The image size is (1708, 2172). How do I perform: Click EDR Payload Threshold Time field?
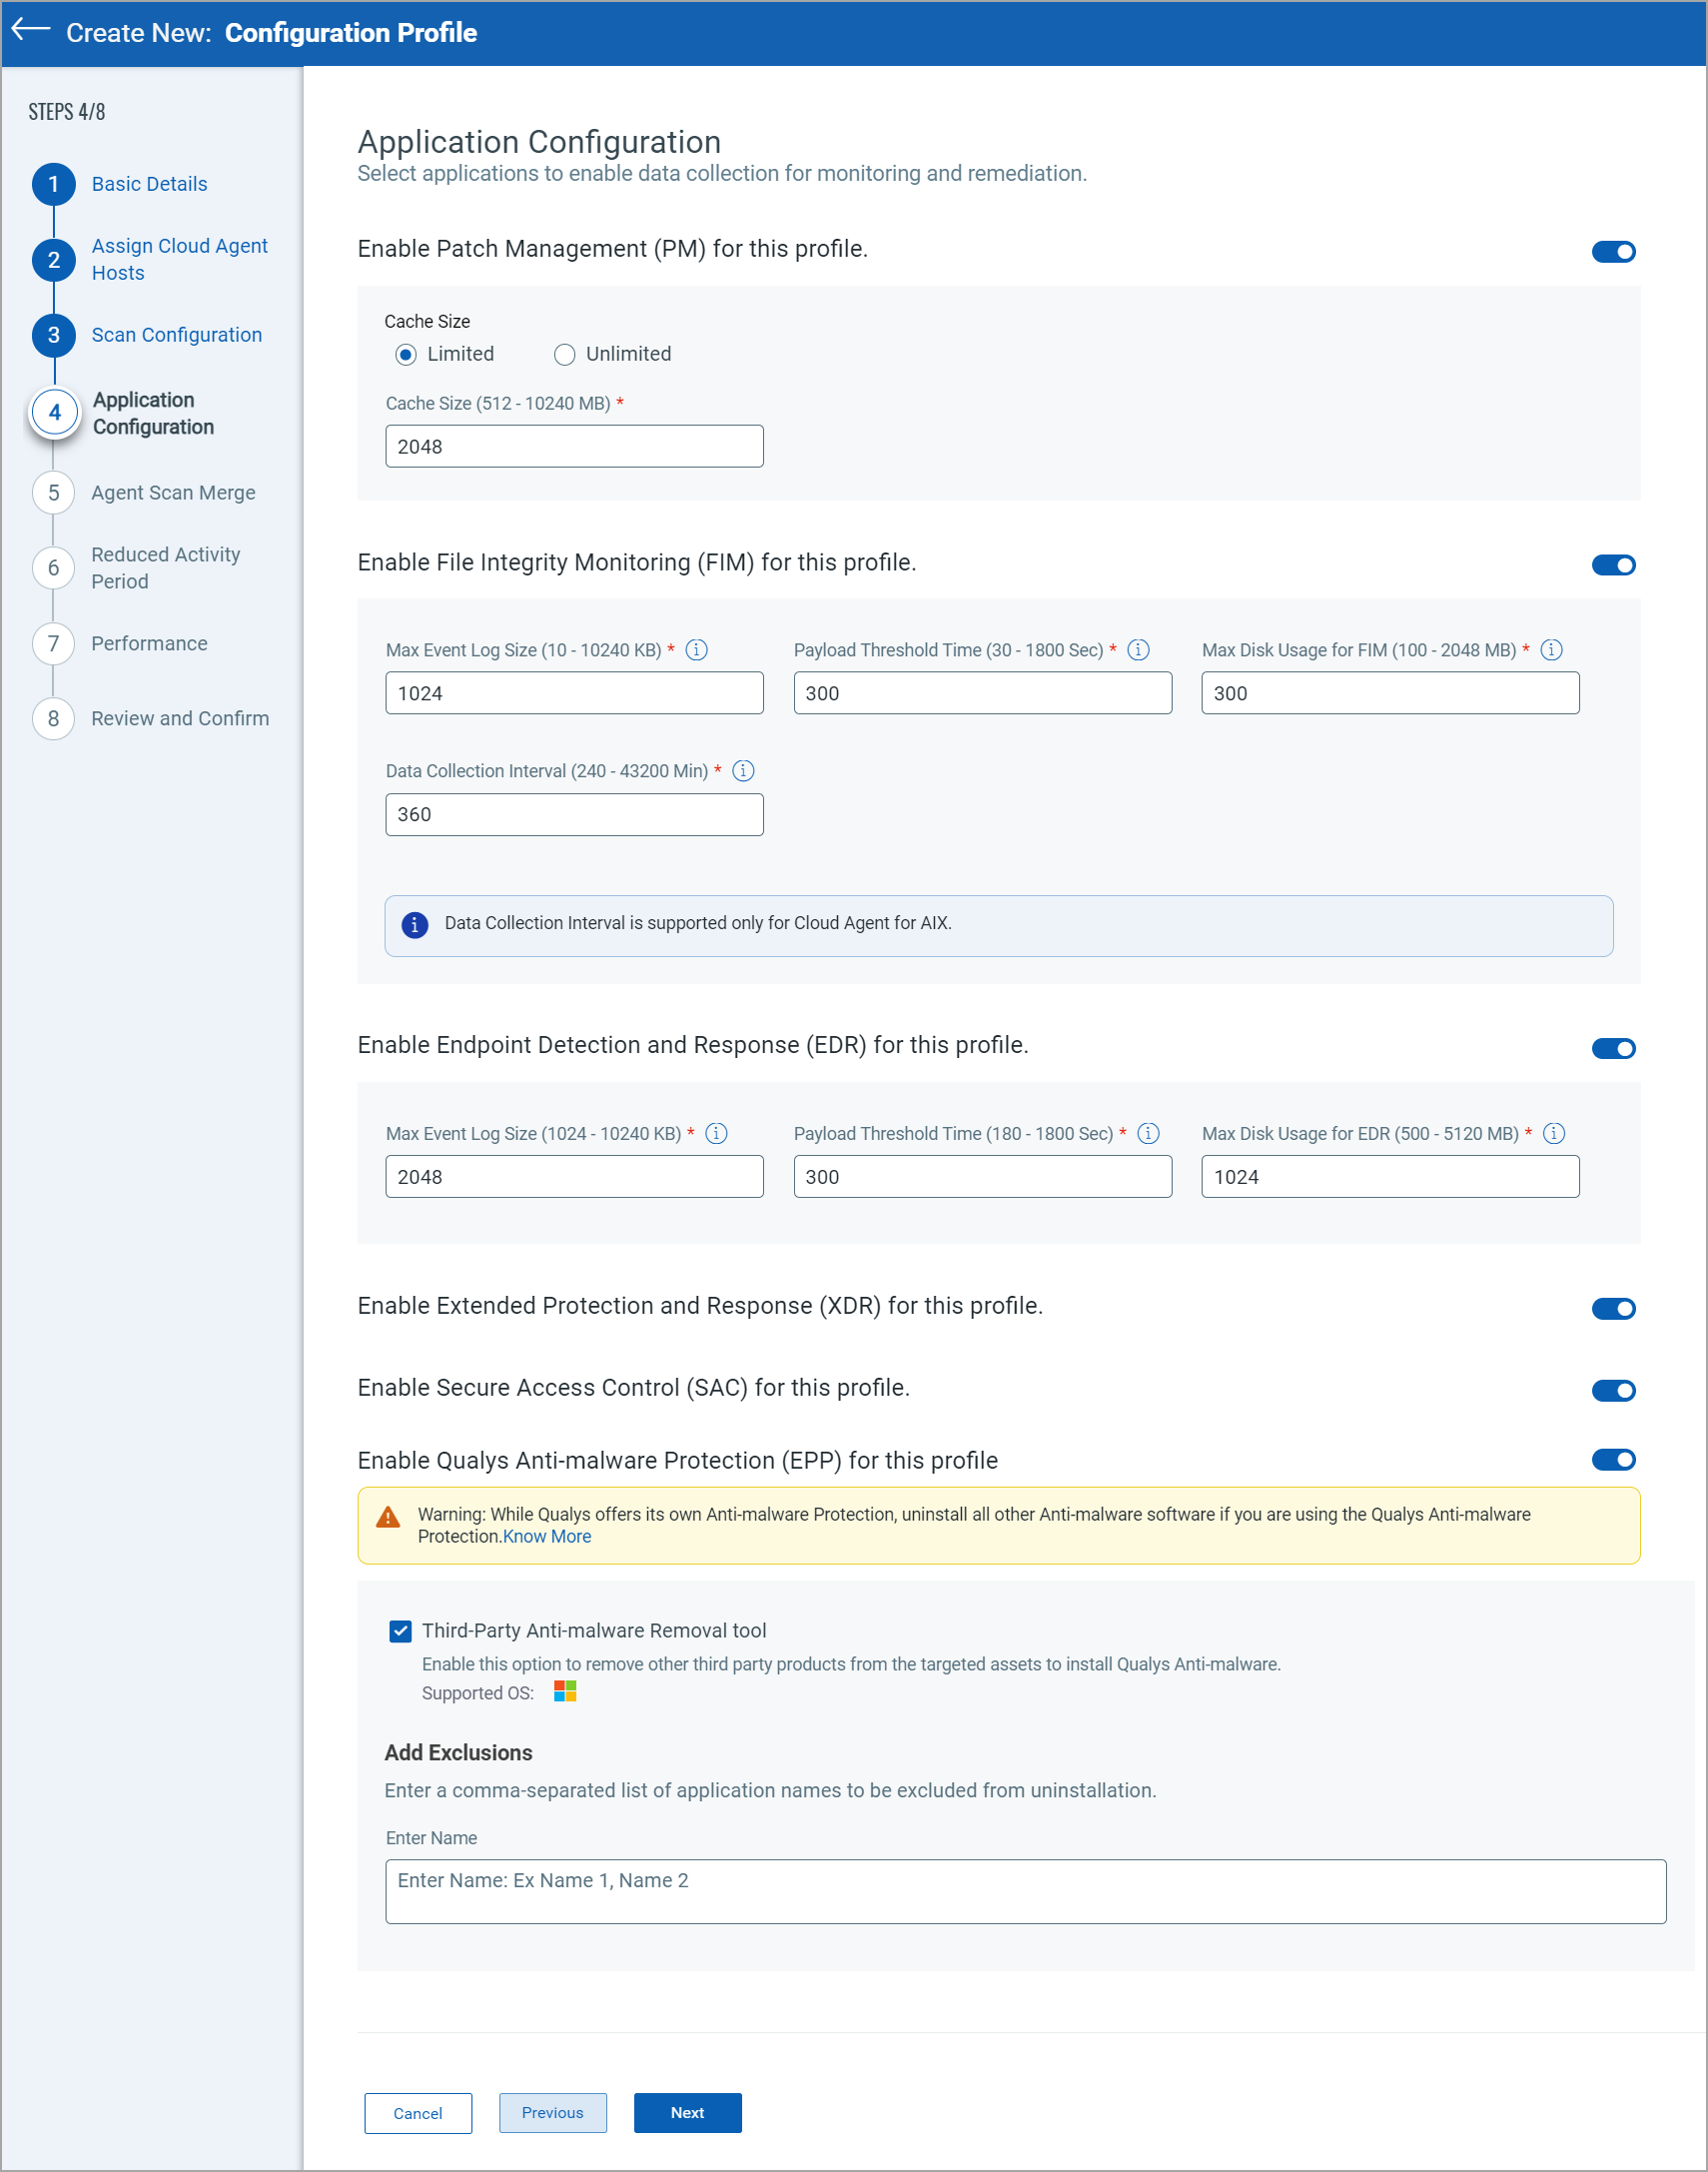click(982, 1176)
